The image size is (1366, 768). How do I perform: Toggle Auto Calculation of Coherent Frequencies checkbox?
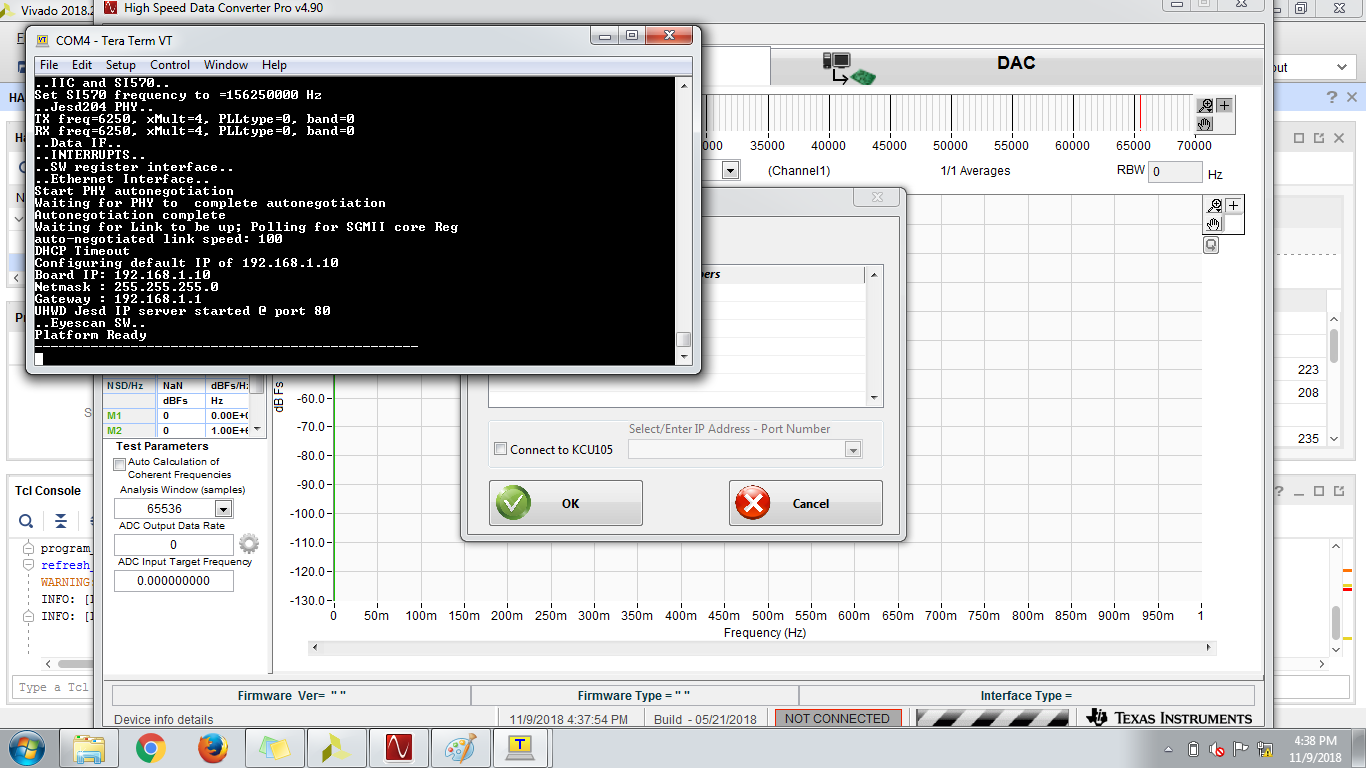120,464
